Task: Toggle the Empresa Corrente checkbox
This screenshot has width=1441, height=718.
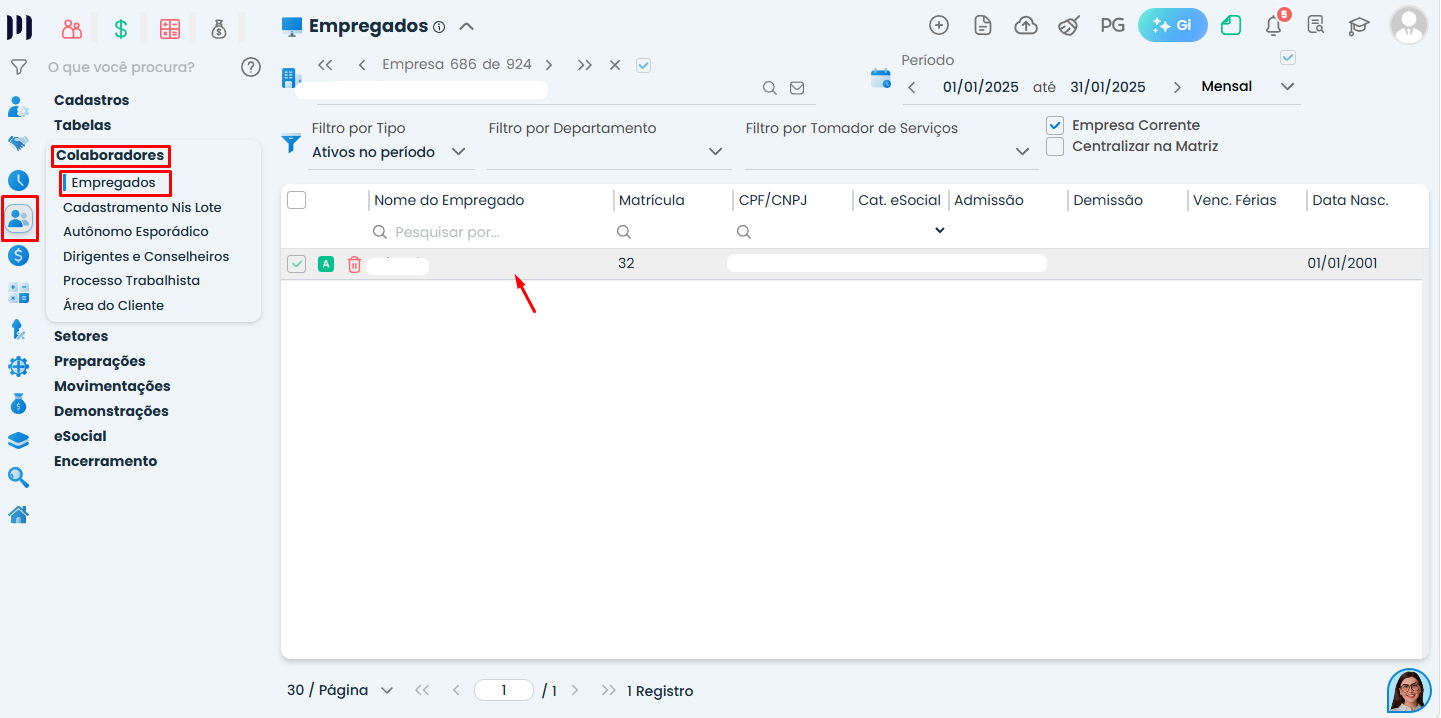Action: point(1055,126)
